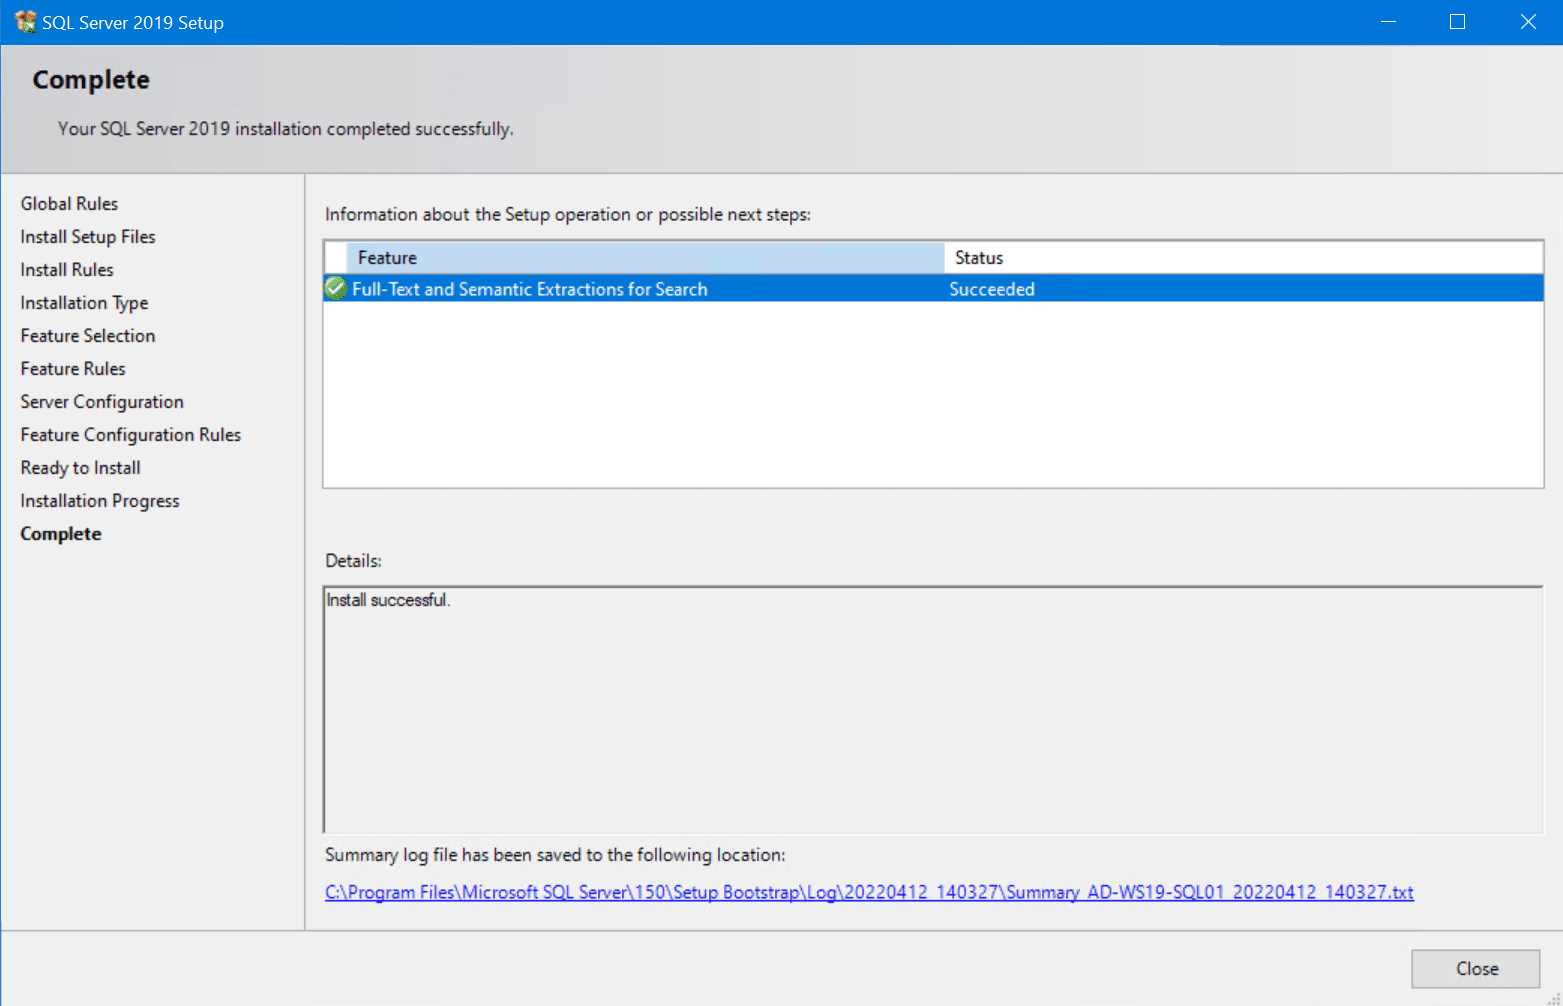Select the Installation Type step

(x=84, y=302)
